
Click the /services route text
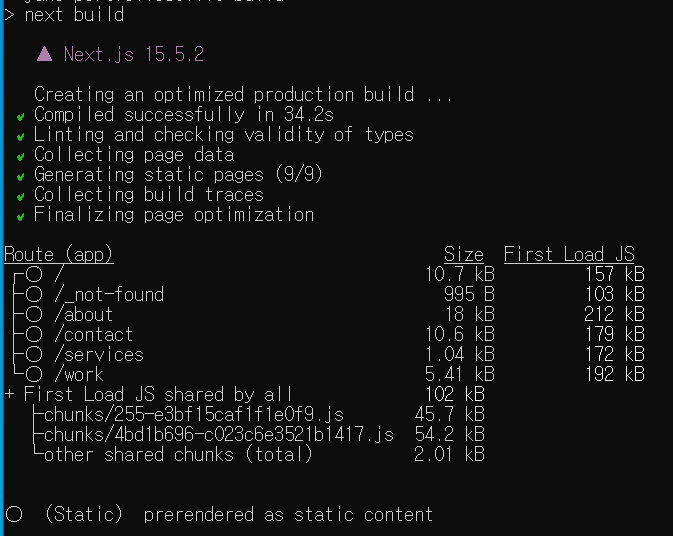click(99, 354)
